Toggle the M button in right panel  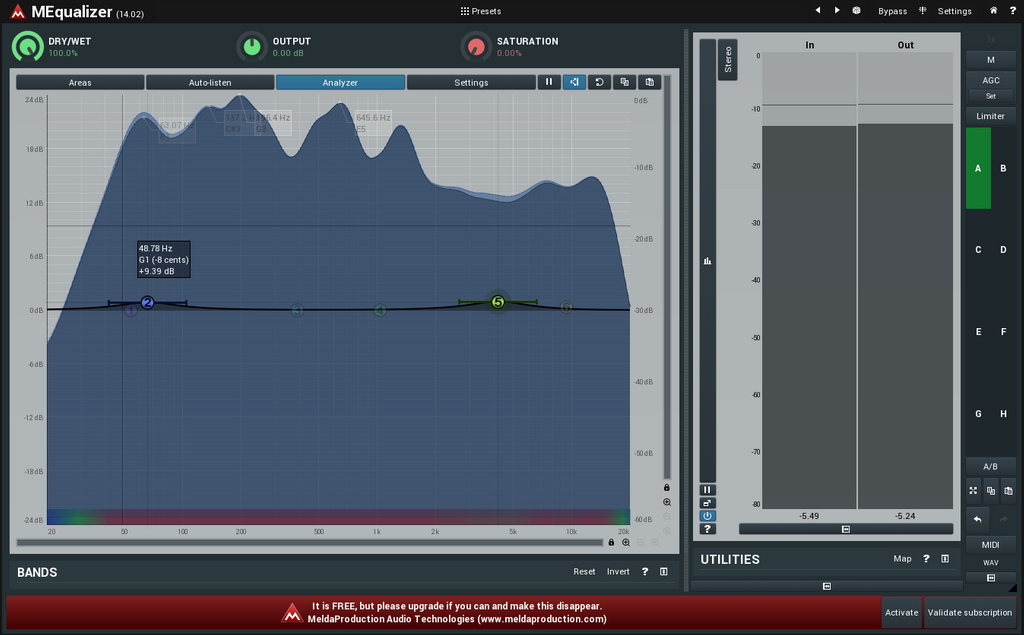pyautogui.click(x=991, y=60)
